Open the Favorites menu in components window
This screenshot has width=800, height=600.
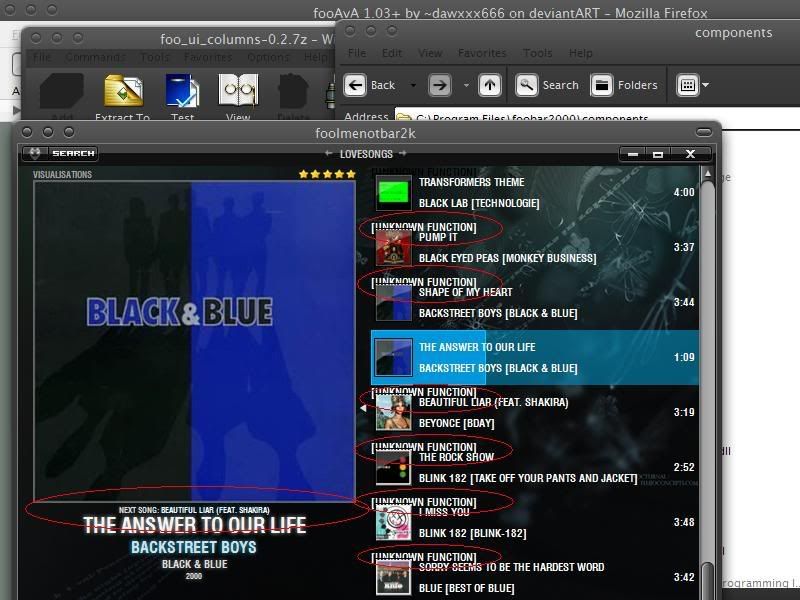tap(482, 53)
